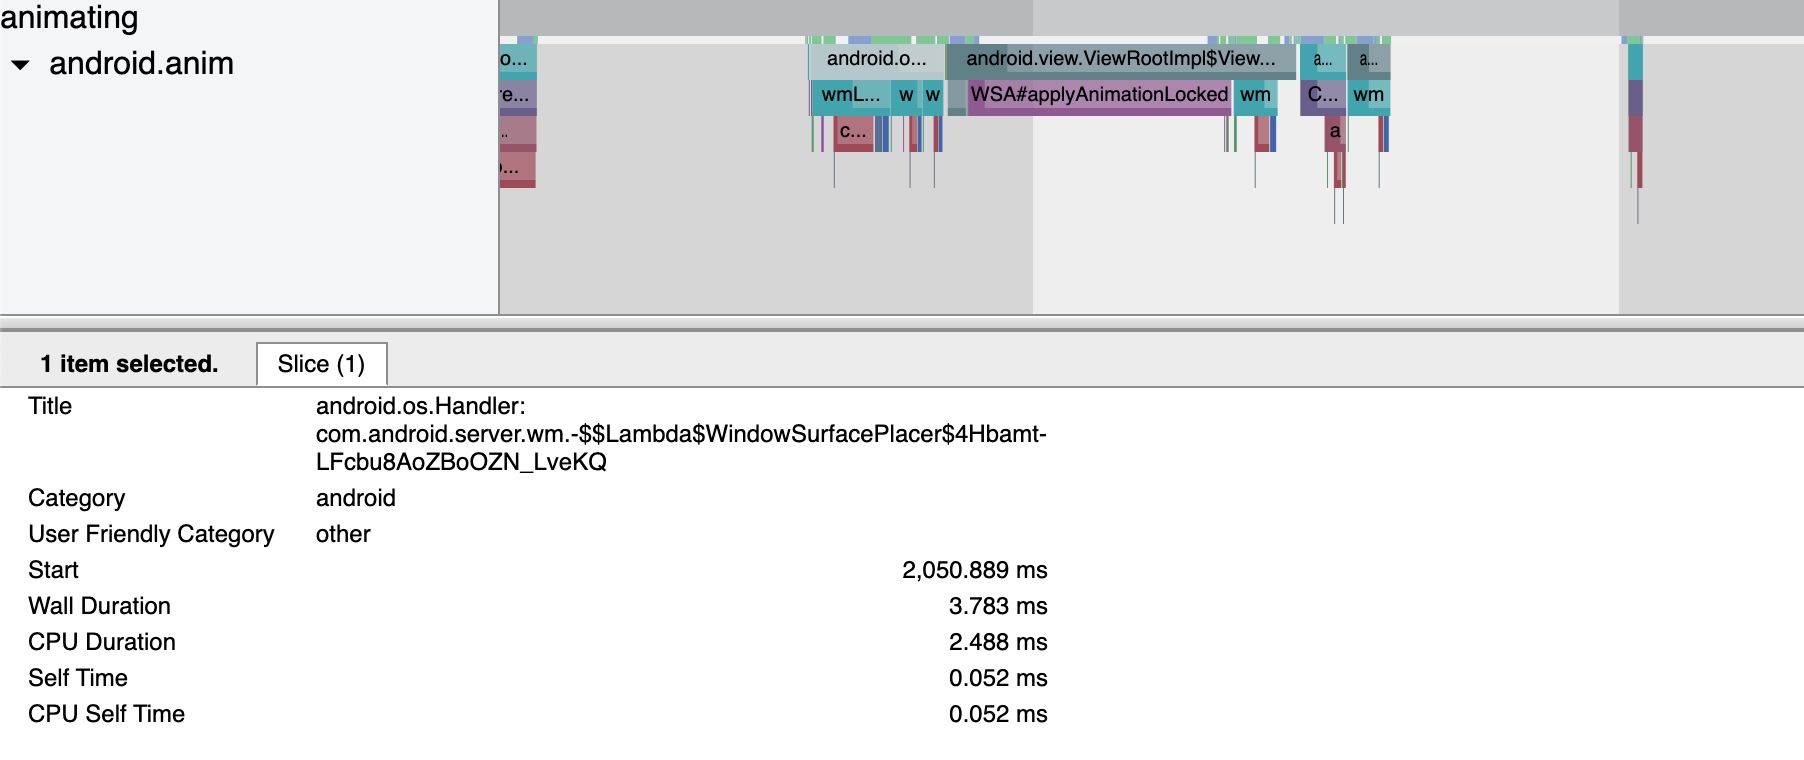Click the purple C... slice
The image size is (1804, 760).
(1322, 95)
